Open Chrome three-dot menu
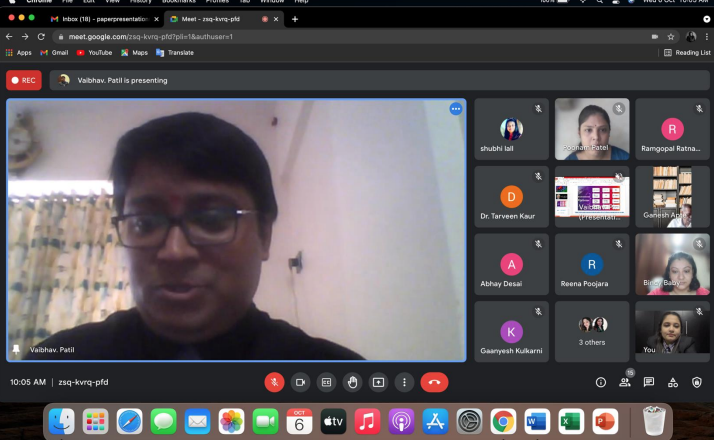This screenshot has height=440, width=714. pos(707,36)
